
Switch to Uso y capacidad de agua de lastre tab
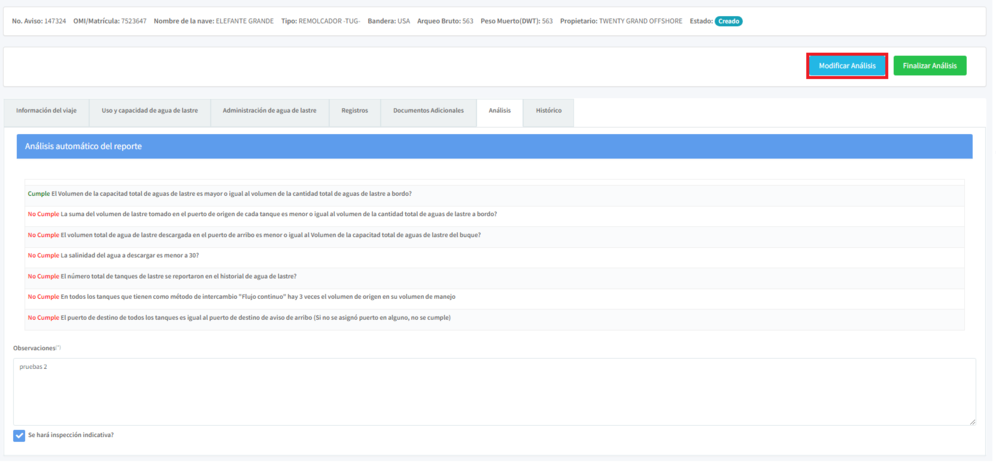tap(149, 111)
